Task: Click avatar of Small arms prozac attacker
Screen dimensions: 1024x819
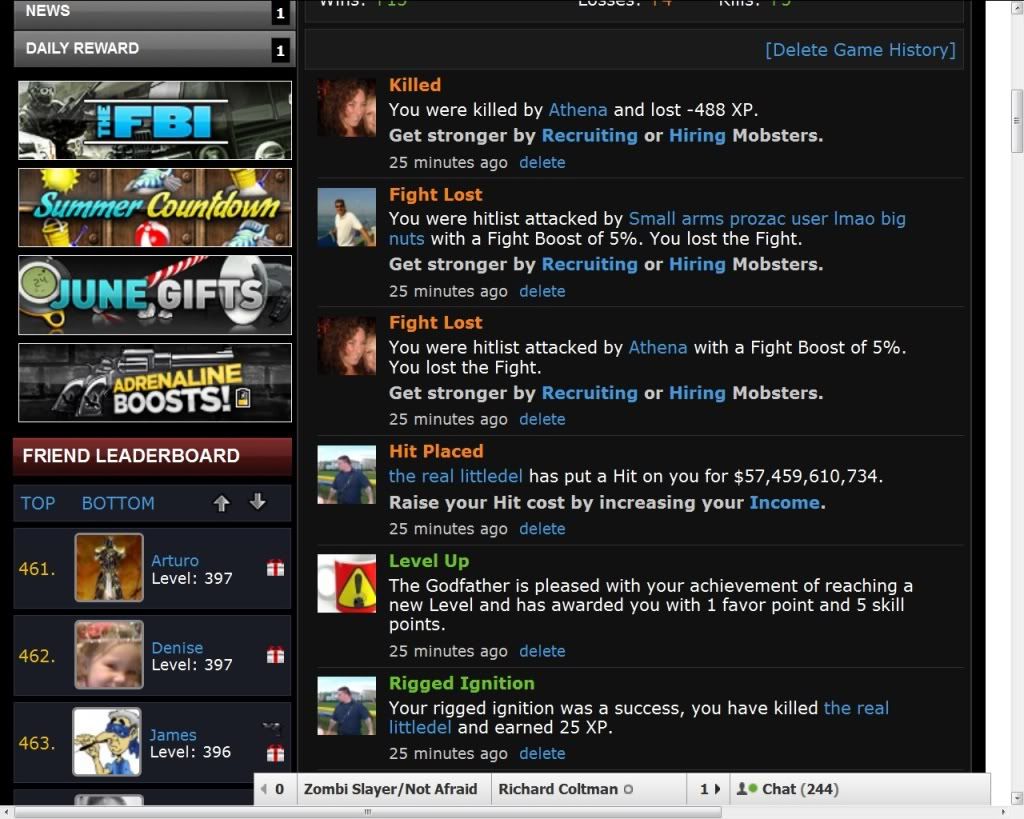Action: 346,217
